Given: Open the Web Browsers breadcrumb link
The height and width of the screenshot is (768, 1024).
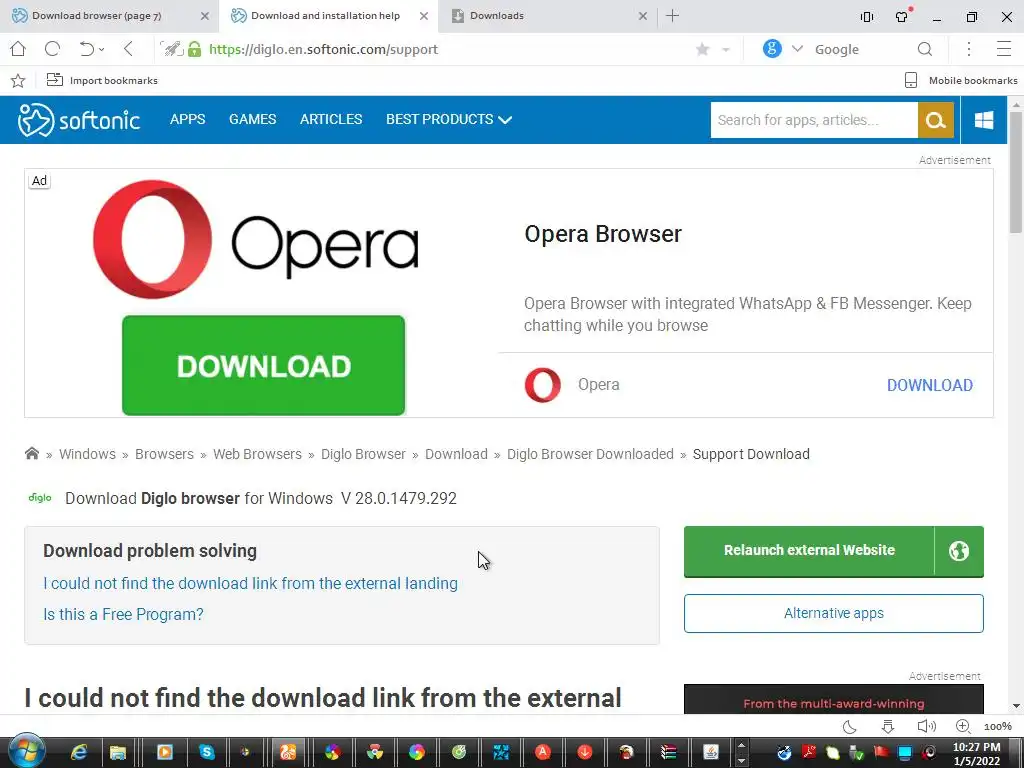Looking at the screenshot, I should (257, 454).
